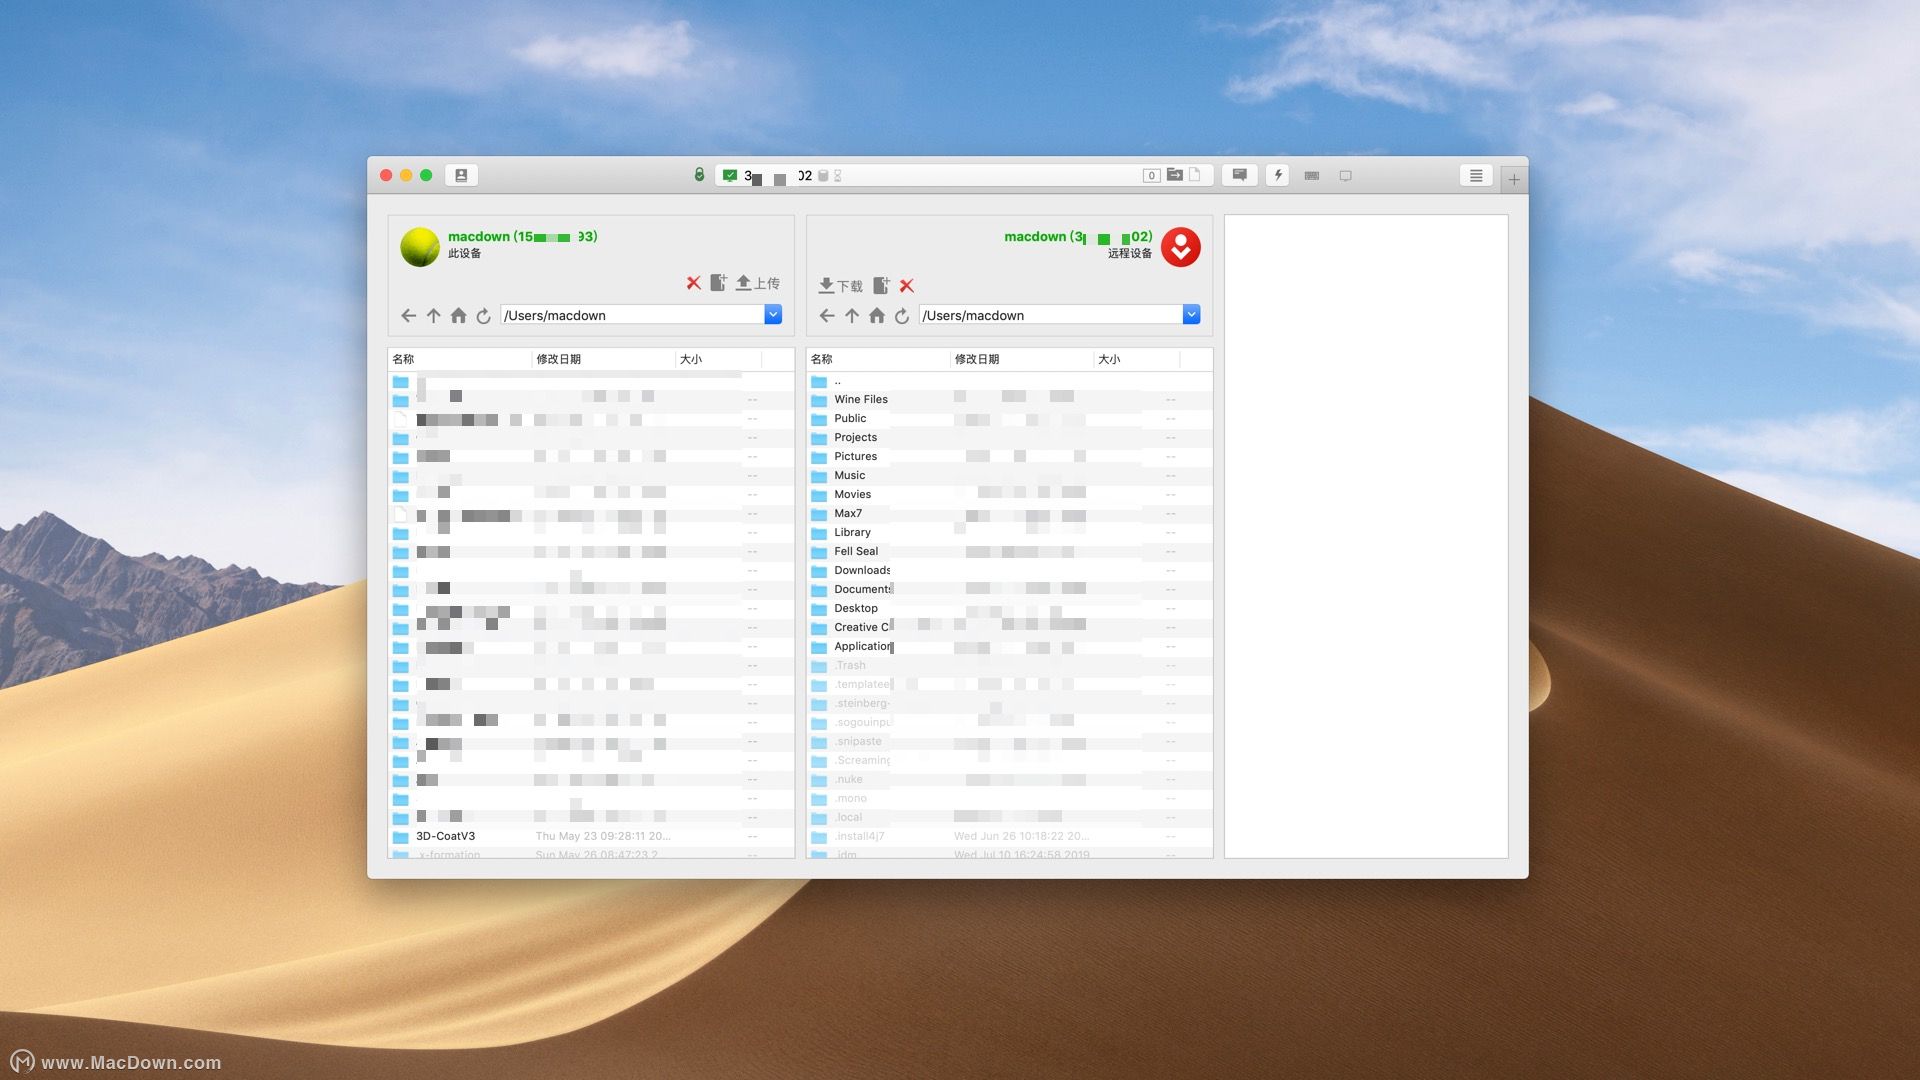The image size is (1920, 1080).
Task: Click the keyboard toolbar icon
Action: 1312,175
